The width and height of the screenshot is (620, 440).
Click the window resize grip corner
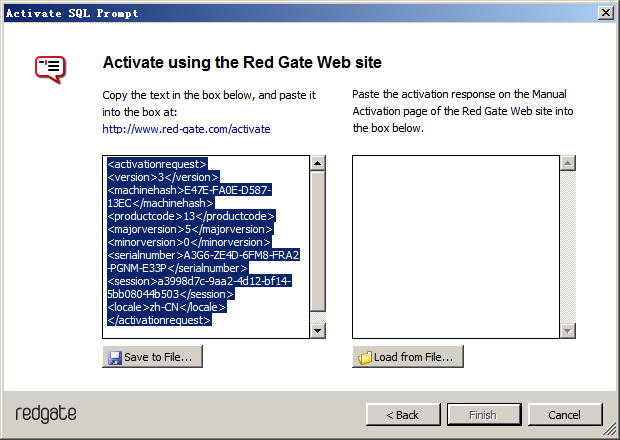[611, 431]
